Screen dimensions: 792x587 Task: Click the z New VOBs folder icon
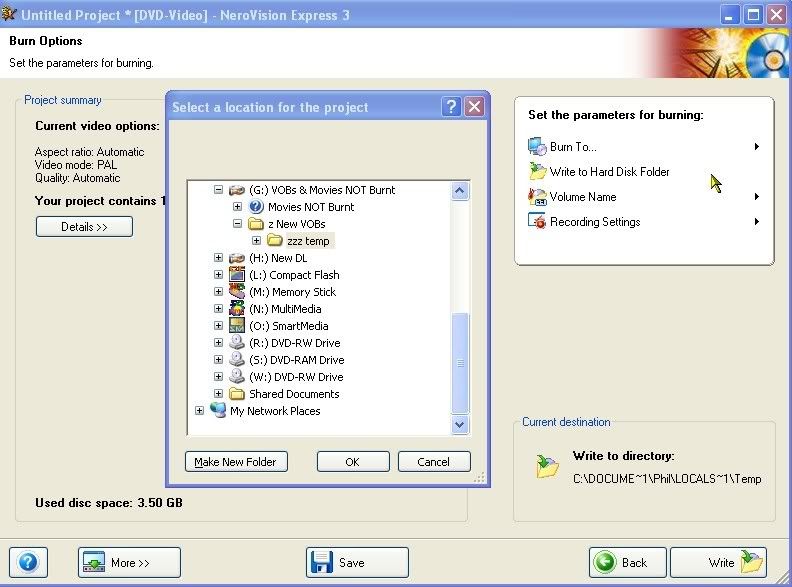coord(256,224)
